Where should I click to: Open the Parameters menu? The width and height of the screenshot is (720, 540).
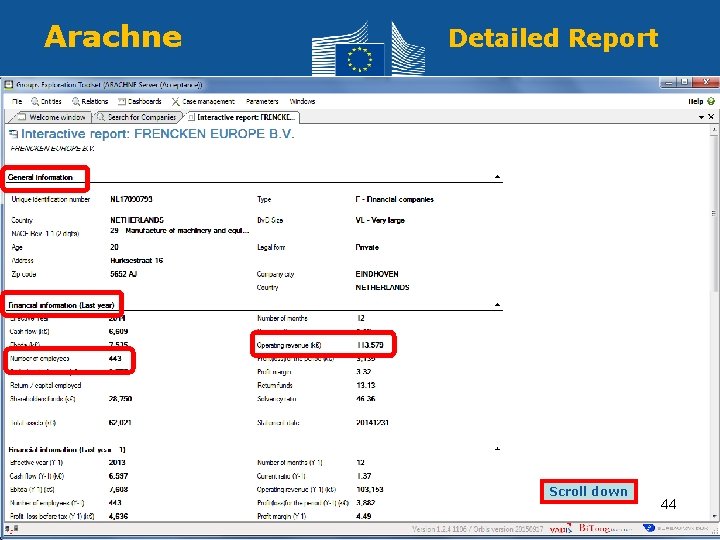pyautogui.click(x=262, y=101)
